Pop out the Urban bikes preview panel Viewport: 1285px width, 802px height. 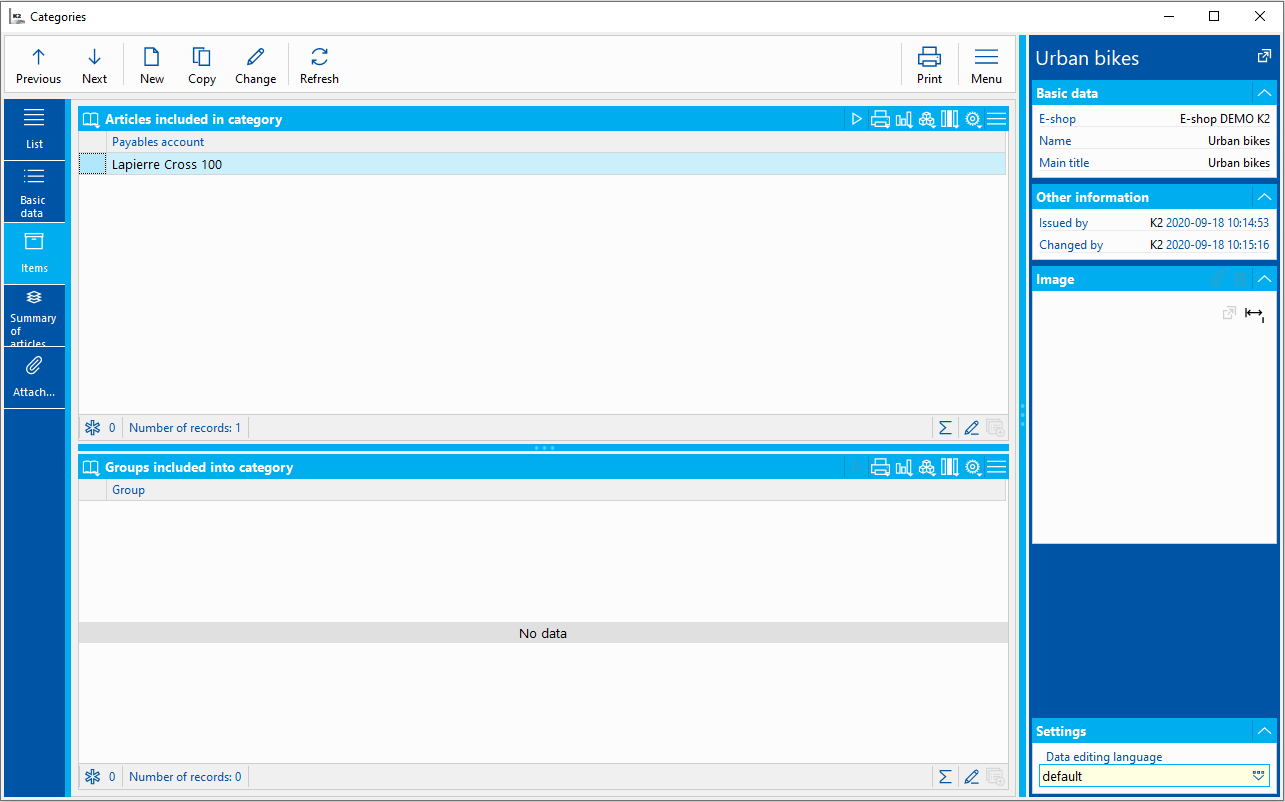(1264, 57)
